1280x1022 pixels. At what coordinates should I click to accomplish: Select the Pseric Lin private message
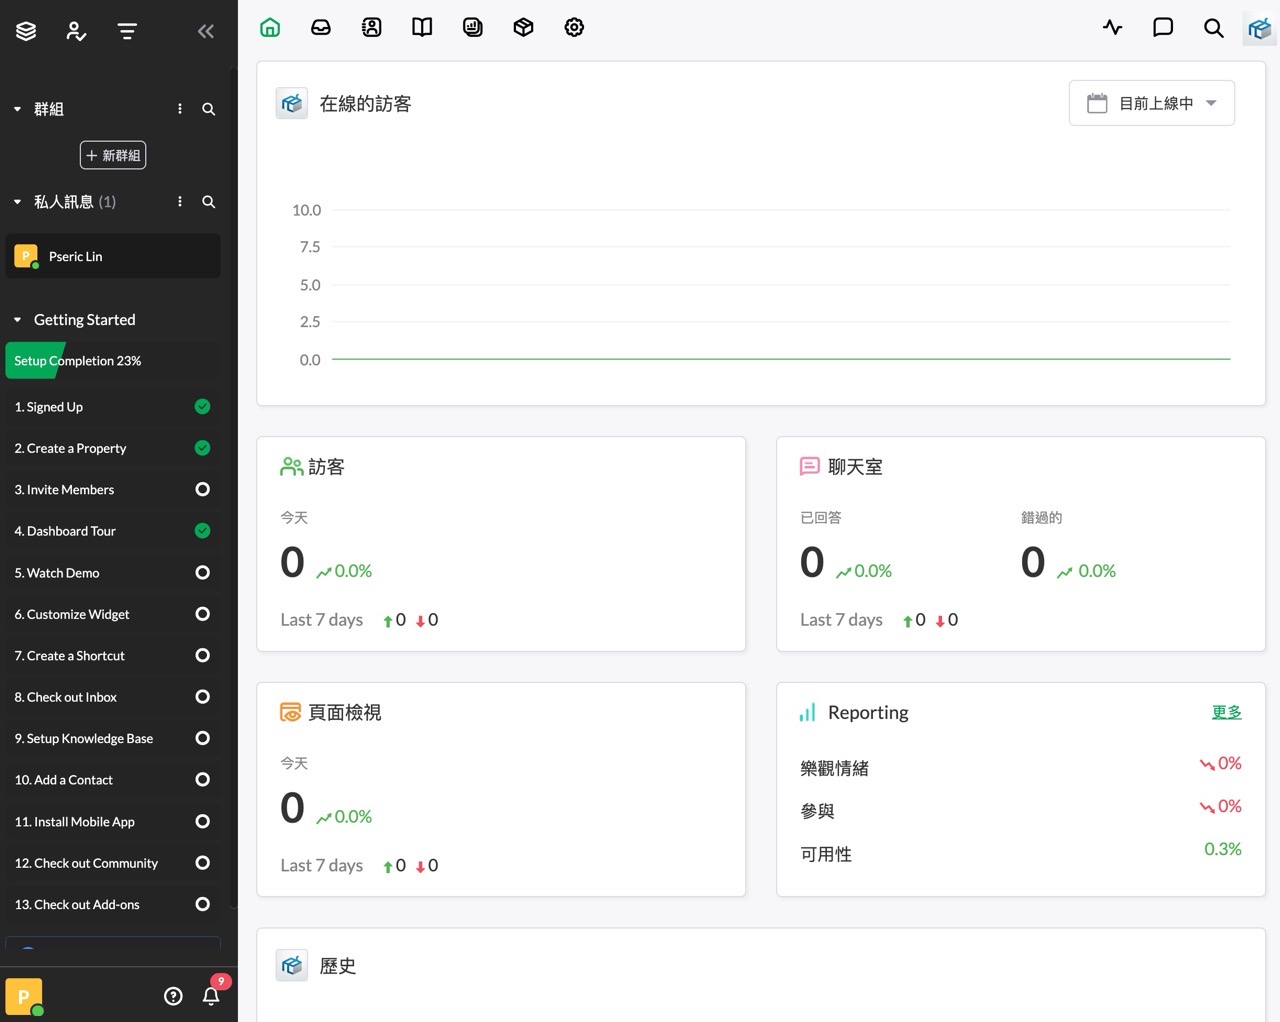point(113,257)
